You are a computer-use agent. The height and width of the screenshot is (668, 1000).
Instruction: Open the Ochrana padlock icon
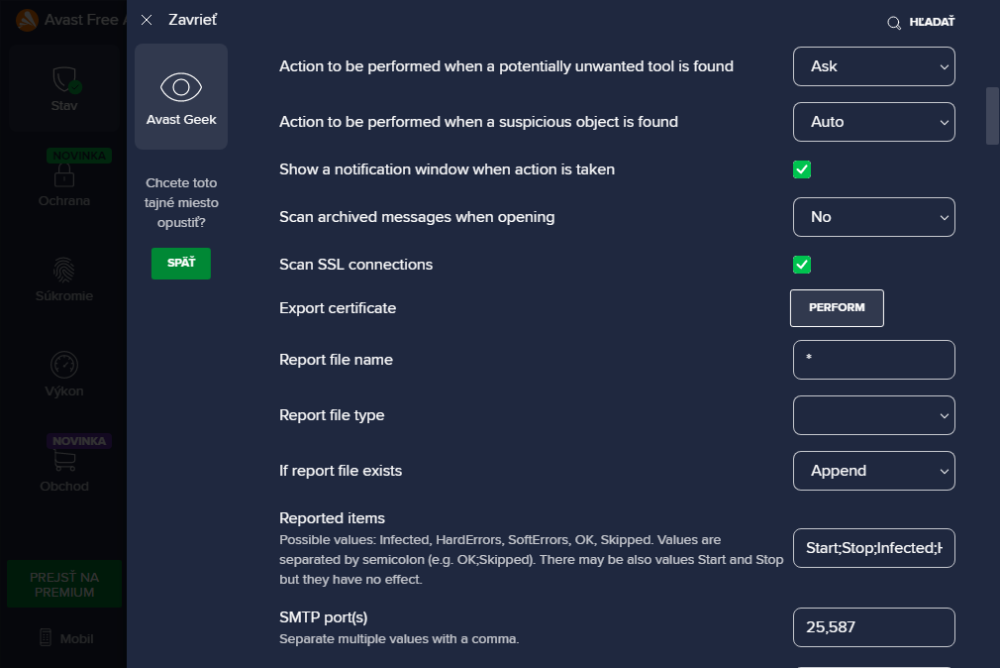click(64, 176)
